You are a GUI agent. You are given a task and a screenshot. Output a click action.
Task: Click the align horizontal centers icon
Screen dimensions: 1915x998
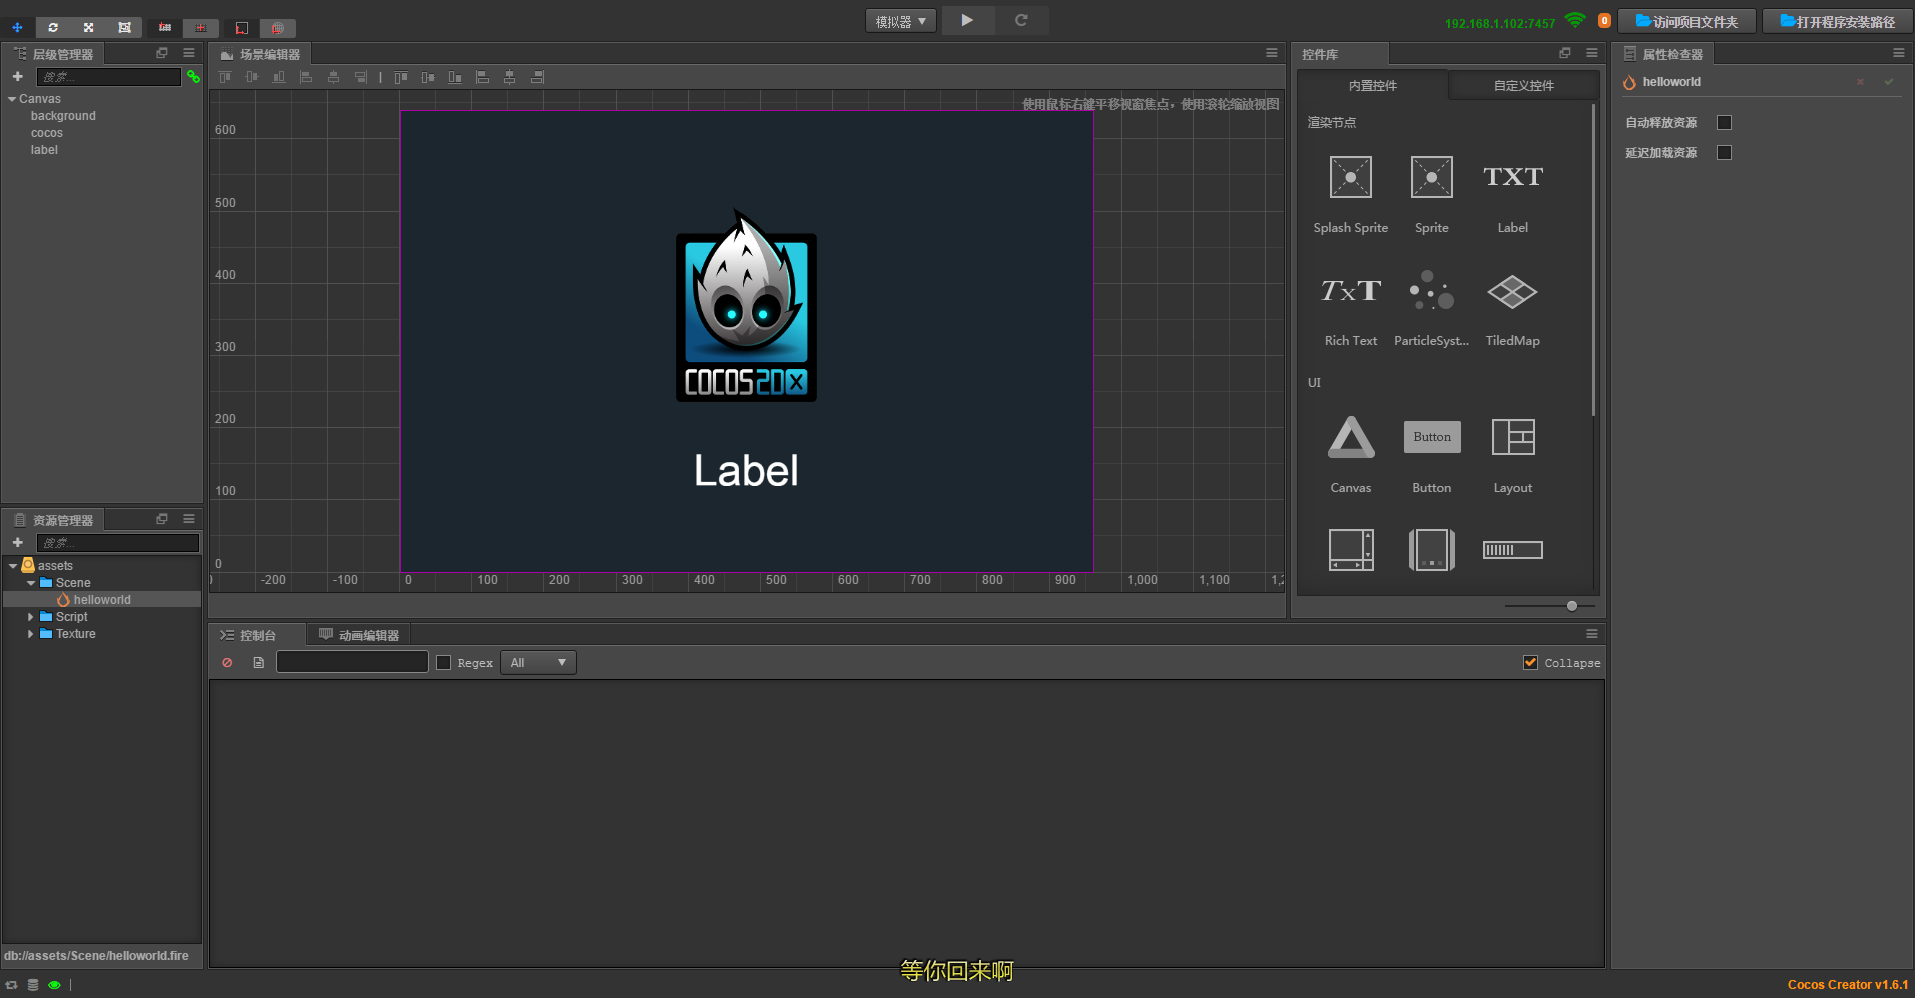point(333,77)
